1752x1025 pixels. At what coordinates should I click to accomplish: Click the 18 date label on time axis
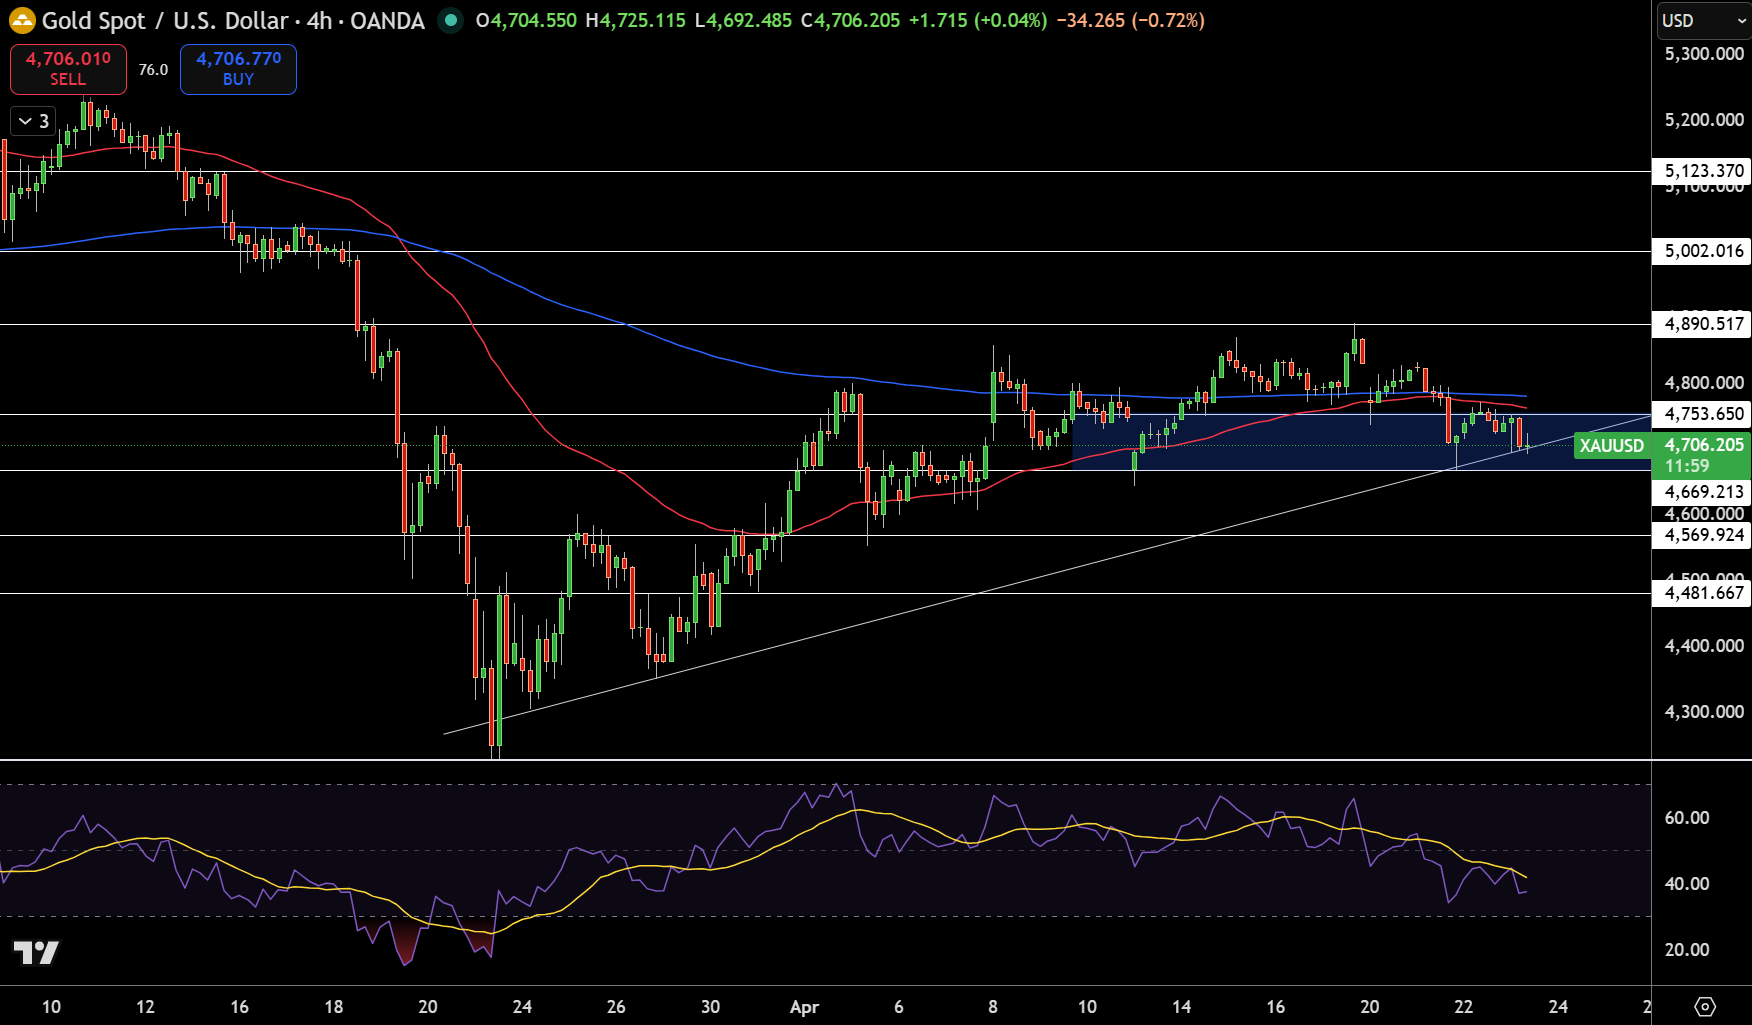coord(334,1007)
